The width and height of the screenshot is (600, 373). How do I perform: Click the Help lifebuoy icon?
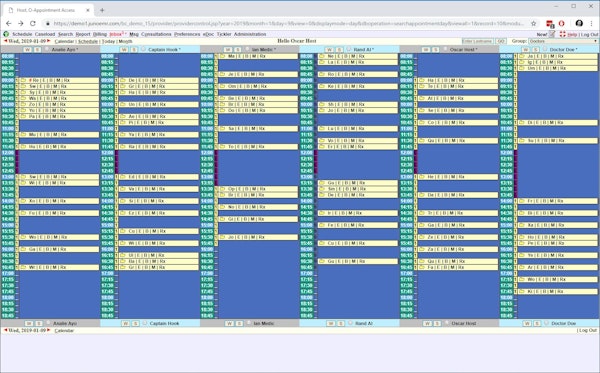pos(562,34)
